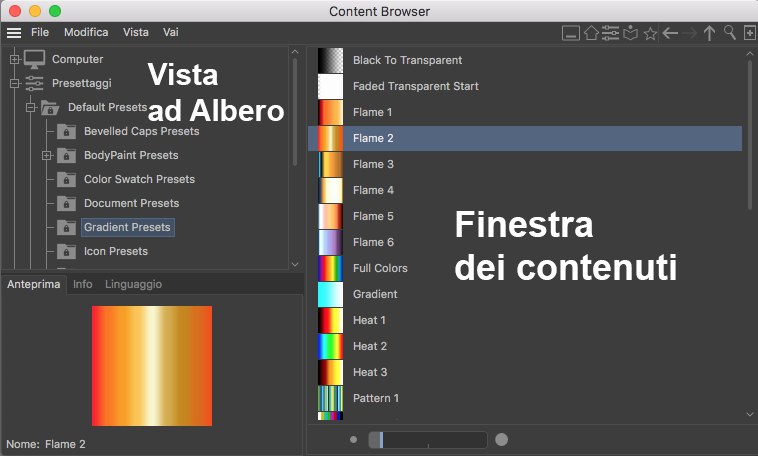This screenshot has height=456, width=758.
Task: Open the presets sliders icon in toolbar
Action: [x=610, y=33]
